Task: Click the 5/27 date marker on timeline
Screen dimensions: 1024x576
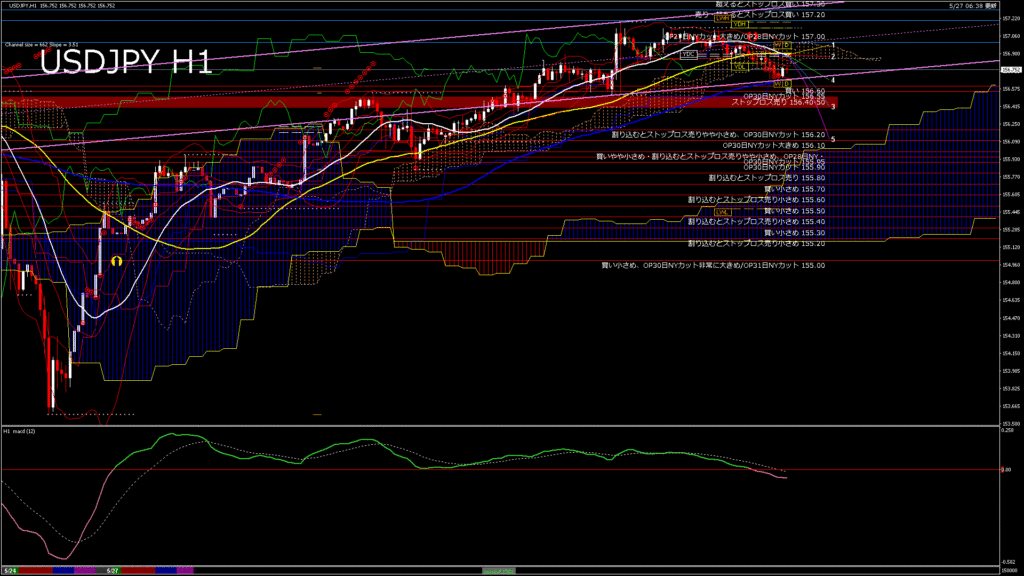Action: coord(114,570)
